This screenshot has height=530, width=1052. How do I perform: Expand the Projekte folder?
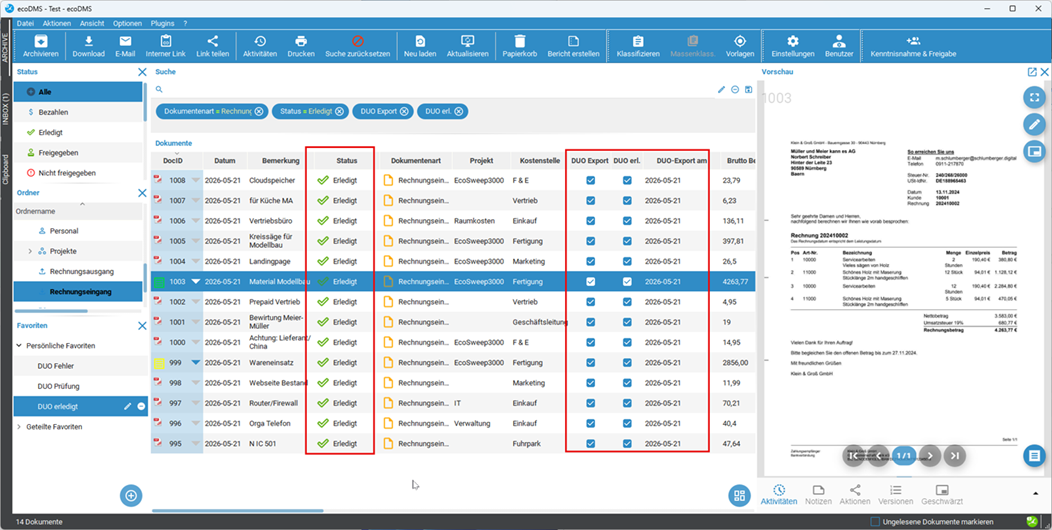click(x=30, y=251)
